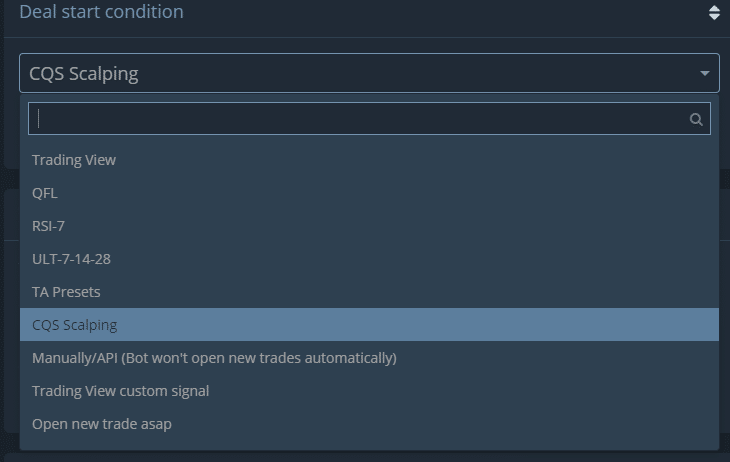Select the Trading View option
This screenshot has width=730, height=462.
[369, 160]
